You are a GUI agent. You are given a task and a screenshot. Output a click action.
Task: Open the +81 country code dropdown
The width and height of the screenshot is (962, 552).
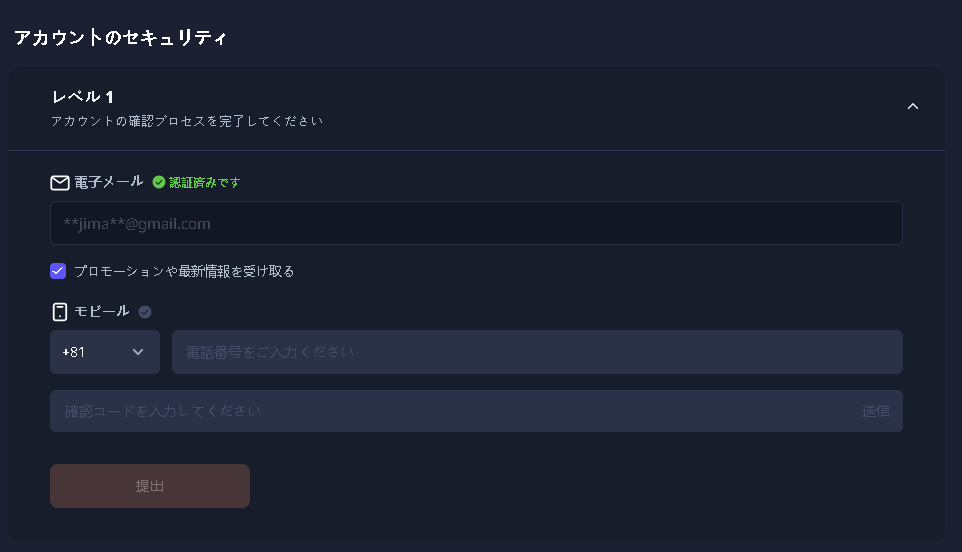coord(104,352)
